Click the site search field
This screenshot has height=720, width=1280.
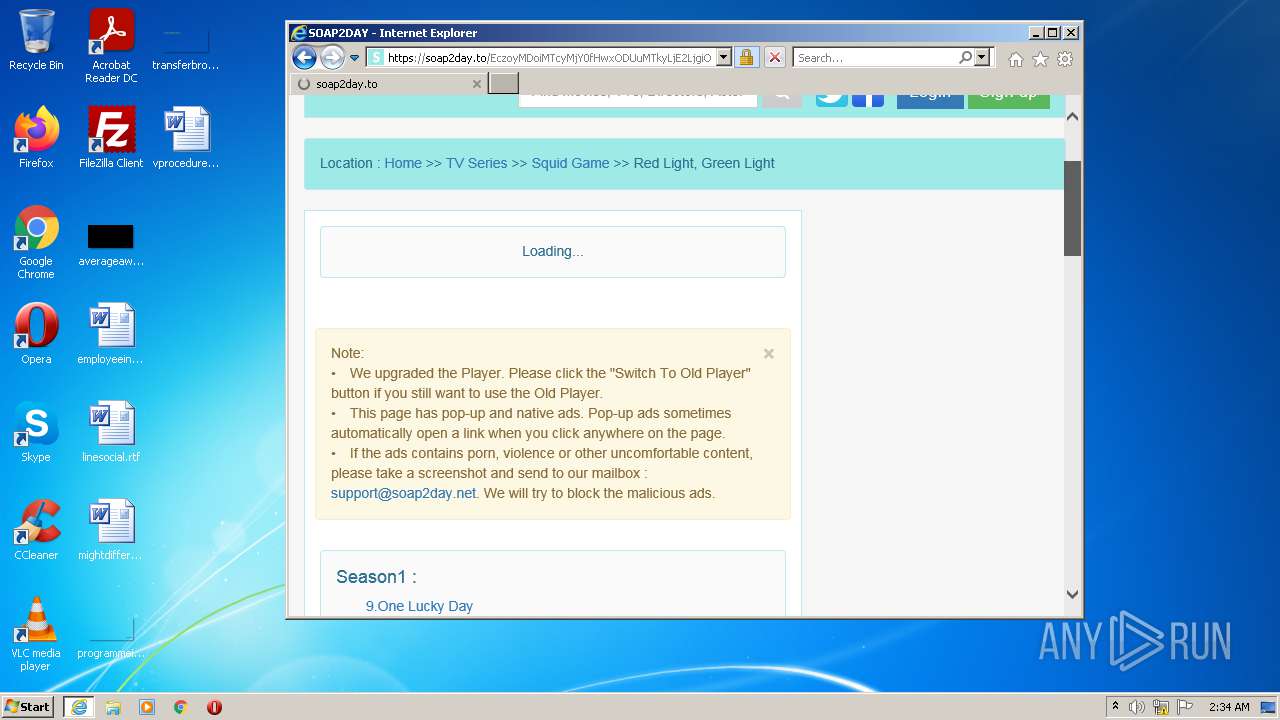pyautogui.click(x=637, y=99)
